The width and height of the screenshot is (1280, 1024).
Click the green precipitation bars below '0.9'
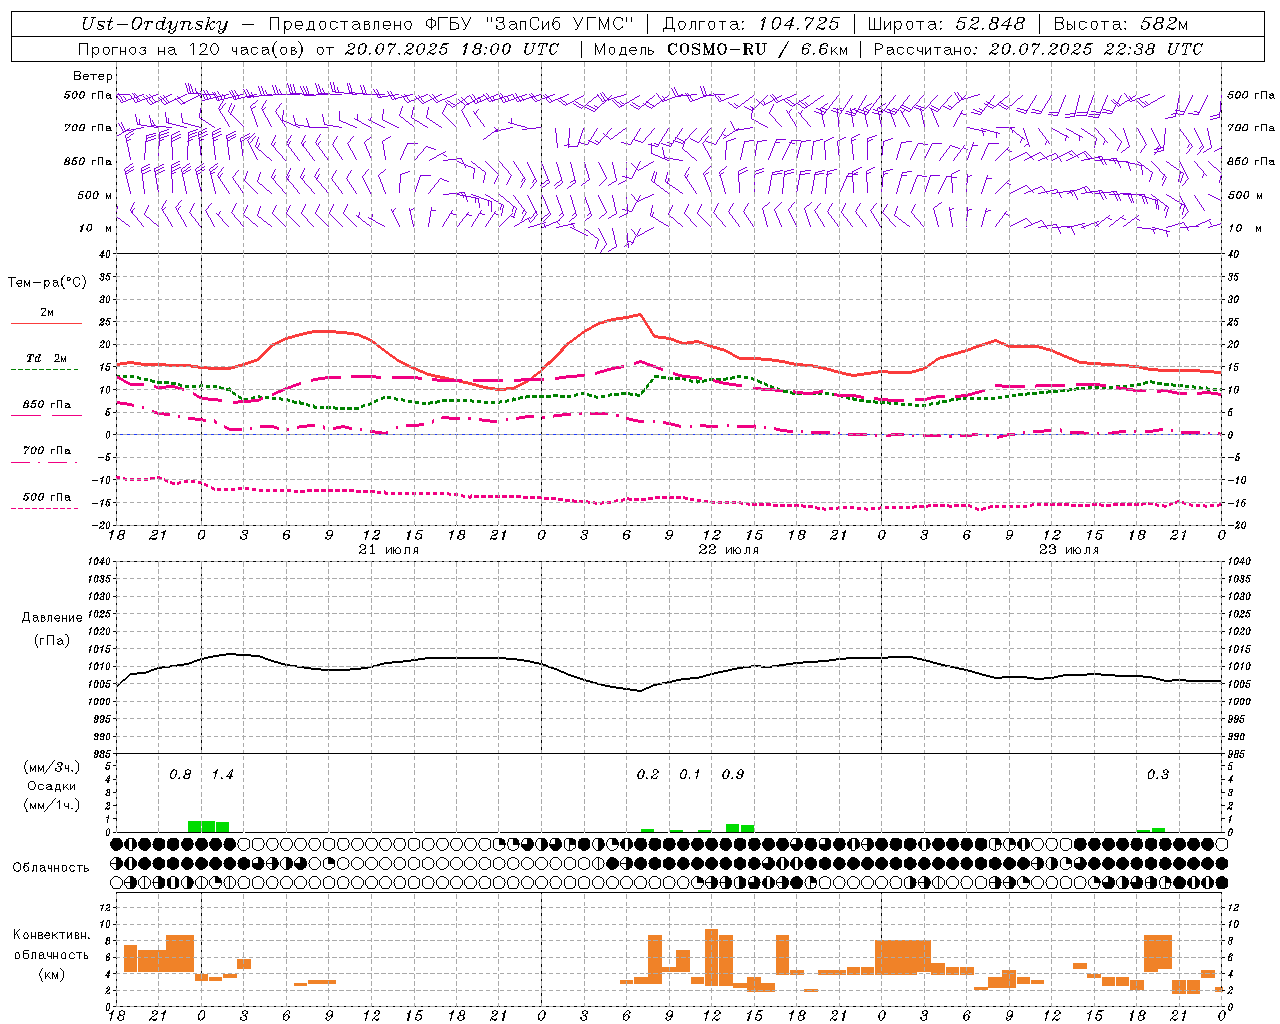coord(740,828)
